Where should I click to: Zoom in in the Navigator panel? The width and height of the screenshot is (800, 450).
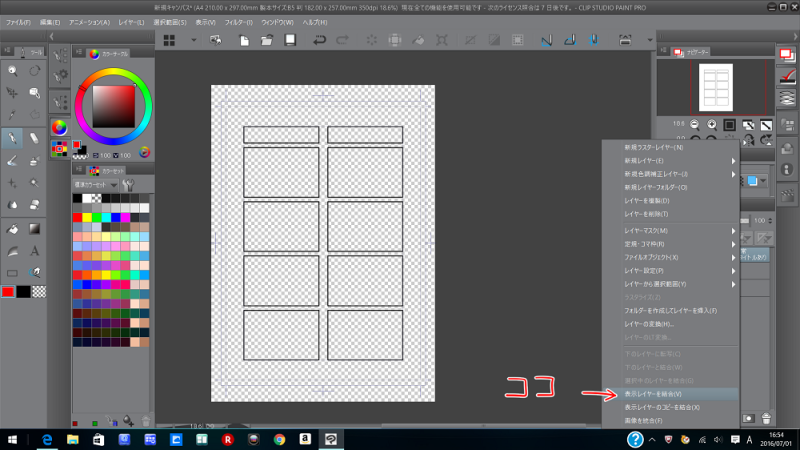coord(712,124)
